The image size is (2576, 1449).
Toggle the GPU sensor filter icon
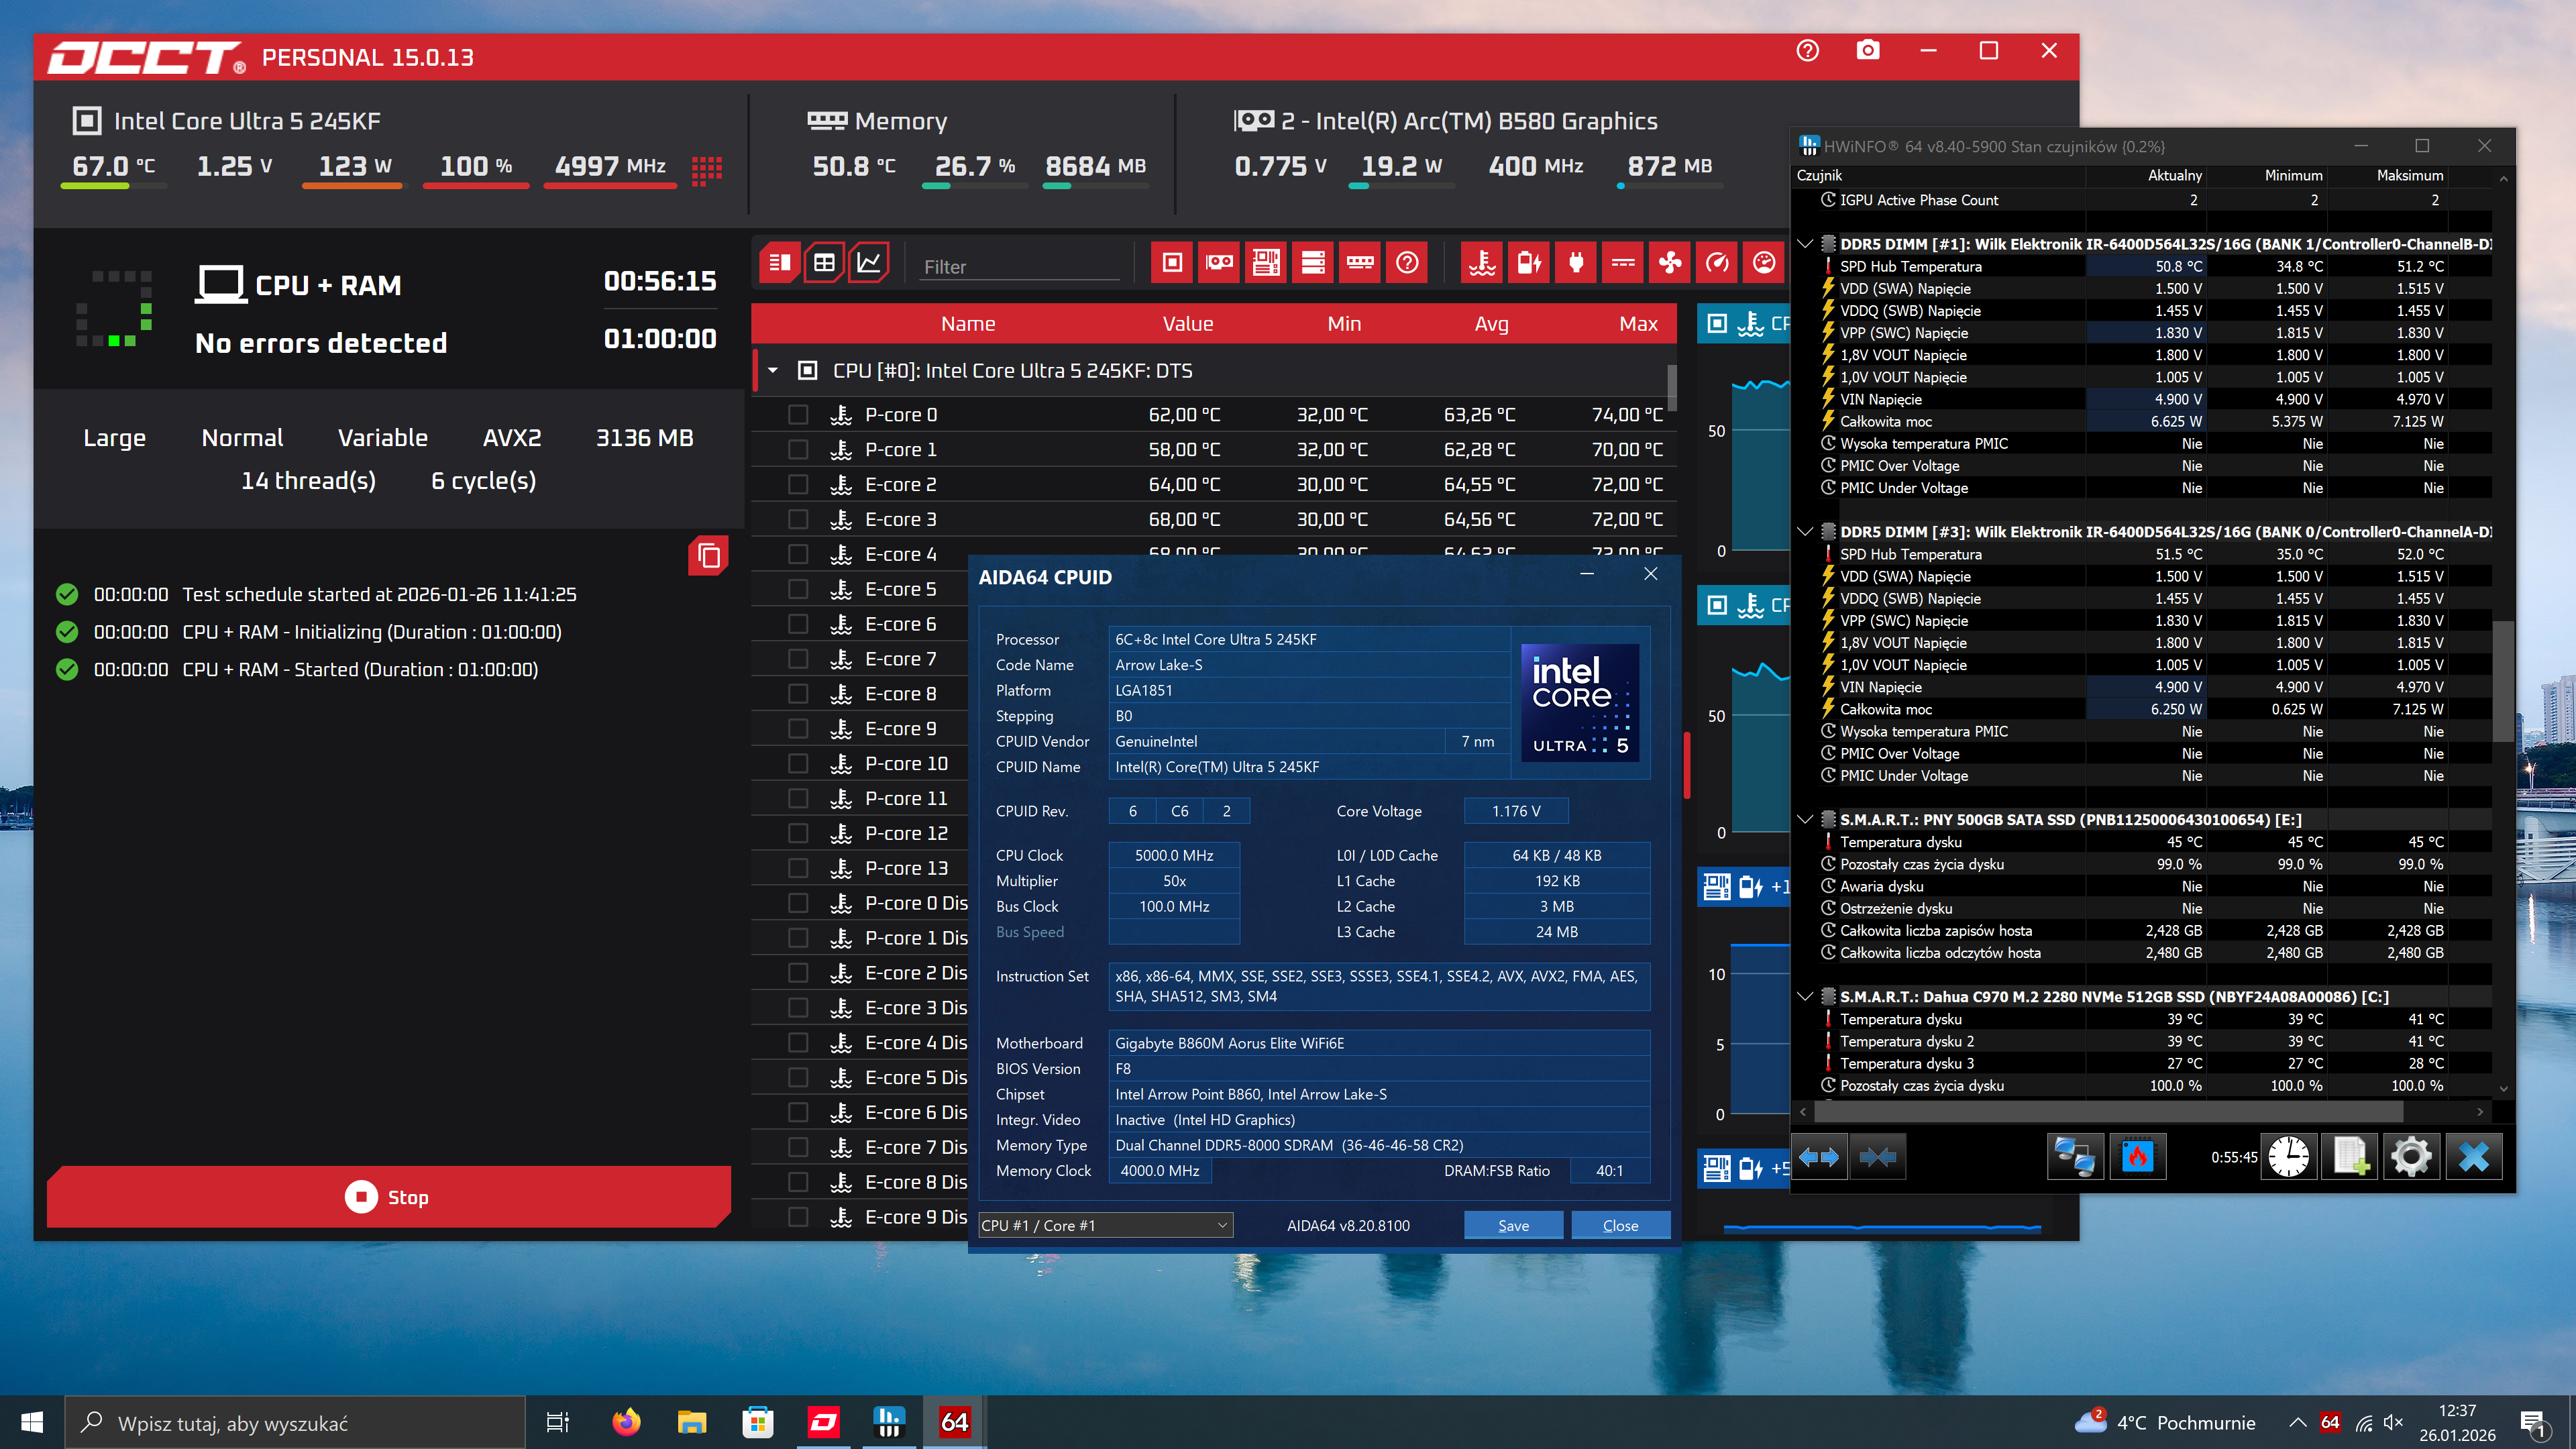tap(1219, 263)
